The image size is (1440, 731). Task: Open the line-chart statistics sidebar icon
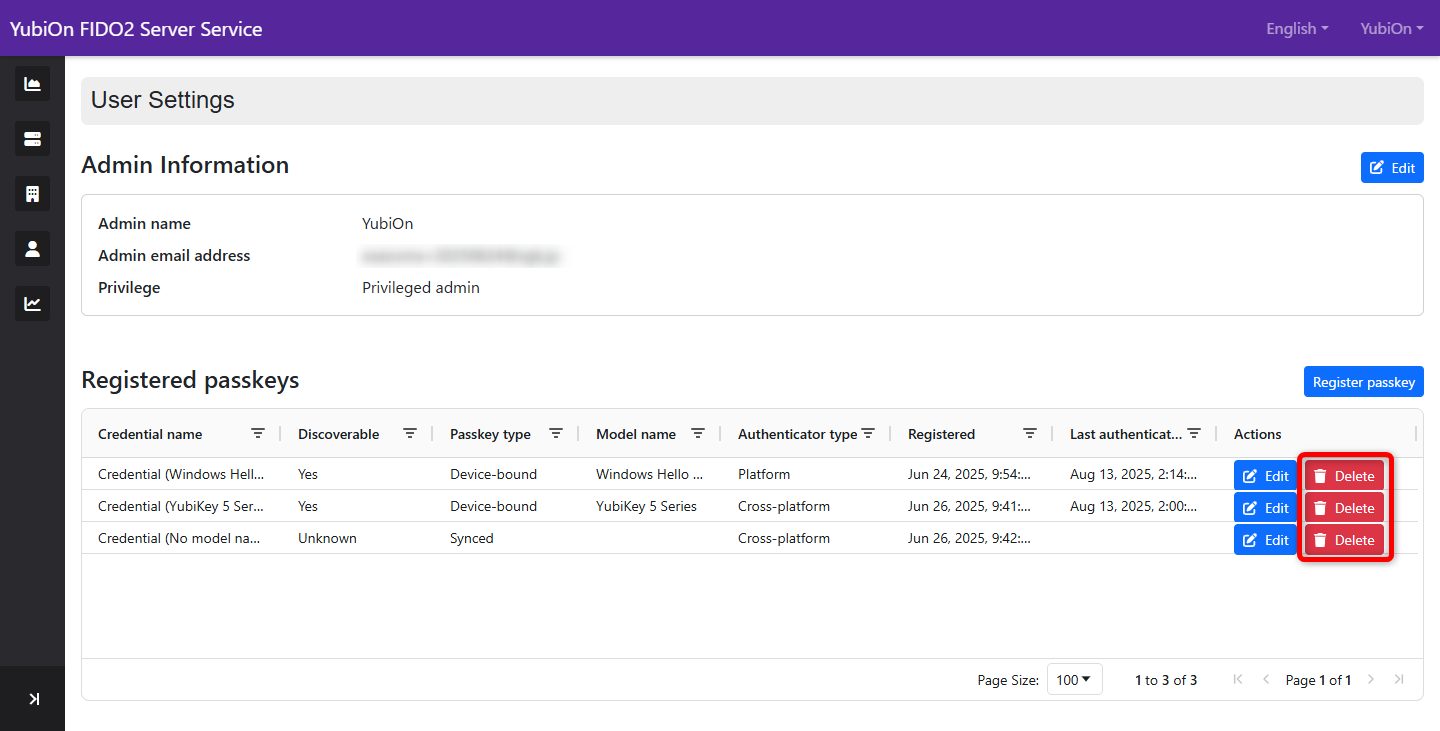point(32,303)
